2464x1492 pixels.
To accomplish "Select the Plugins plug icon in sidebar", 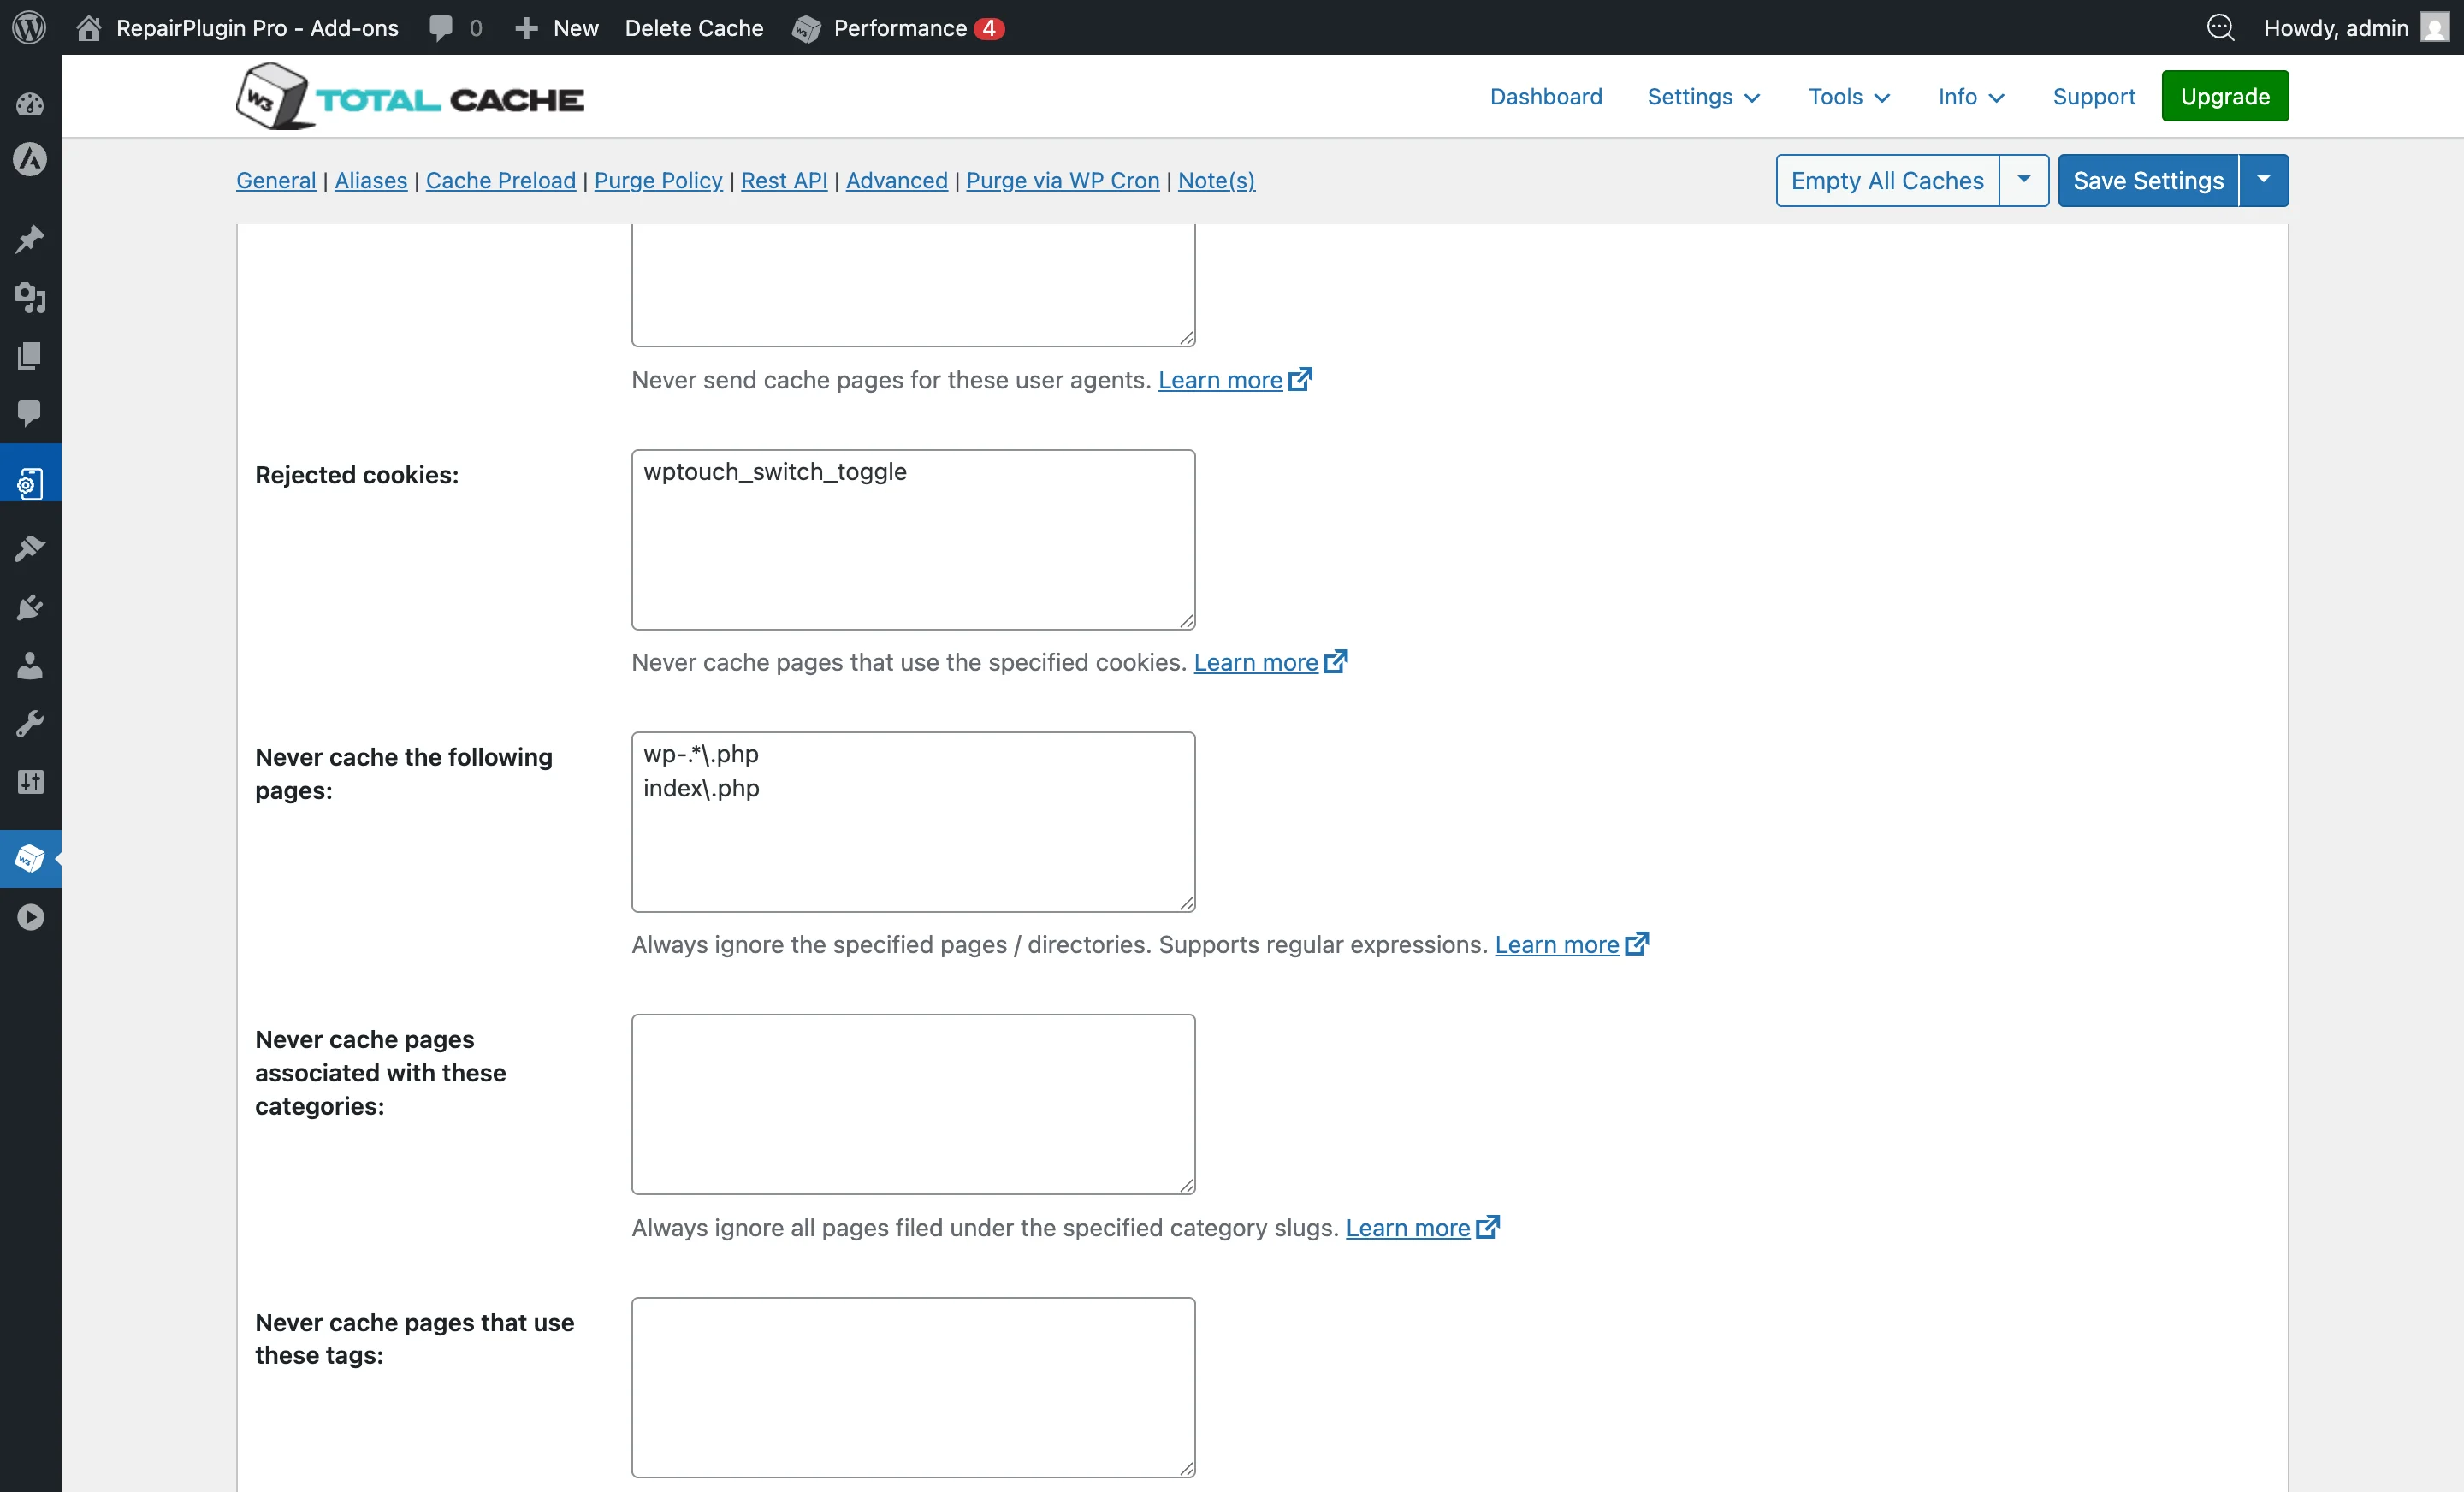I will [30, 607].
